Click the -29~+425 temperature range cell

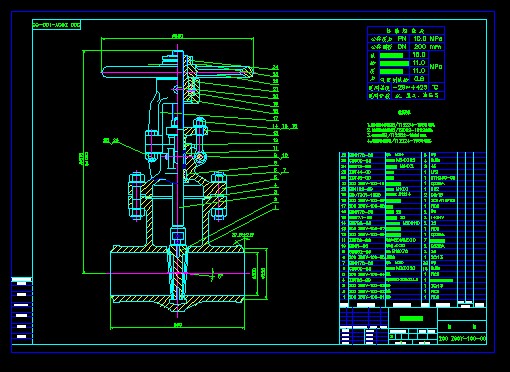[410, 88]
